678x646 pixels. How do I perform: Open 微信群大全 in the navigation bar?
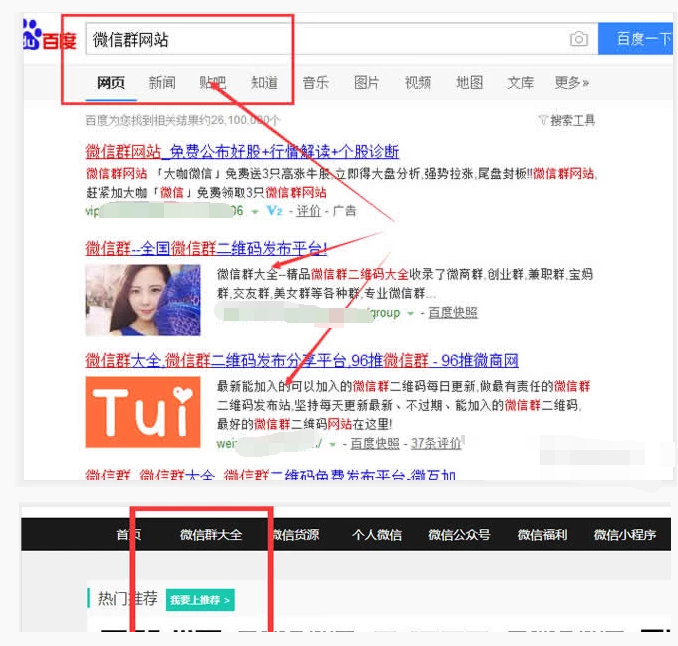[x=211, y=535]
